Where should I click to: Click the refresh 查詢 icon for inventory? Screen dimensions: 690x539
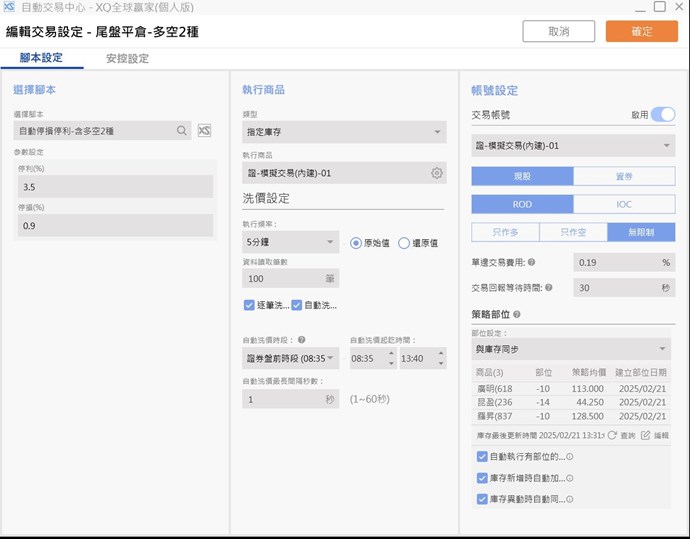(x=612, y=436)
